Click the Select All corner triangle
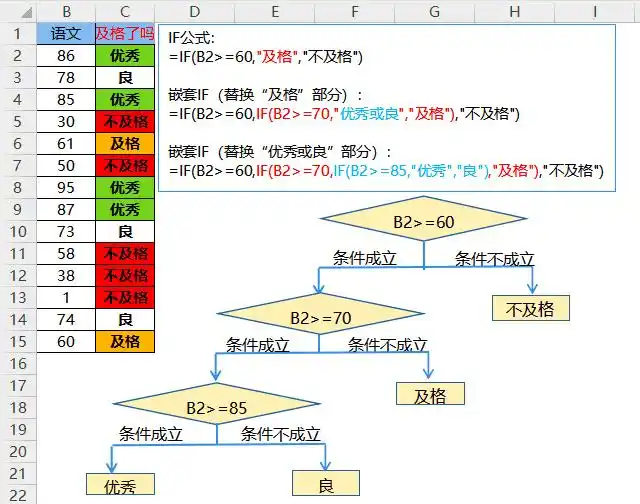The image size is (640, 504). pos(27,13)
